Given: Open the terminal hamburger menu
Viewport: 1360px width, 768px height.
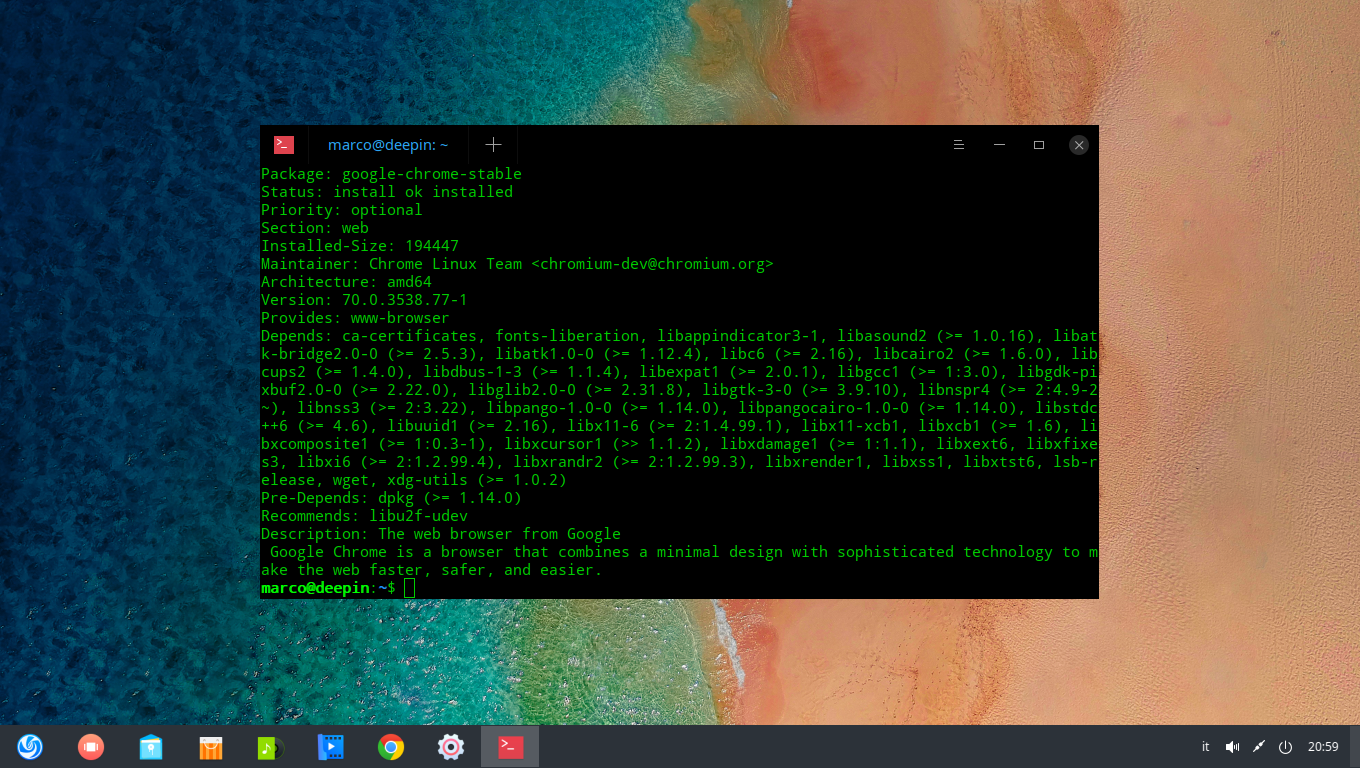Looking at the screenshot, I should 958,145.
